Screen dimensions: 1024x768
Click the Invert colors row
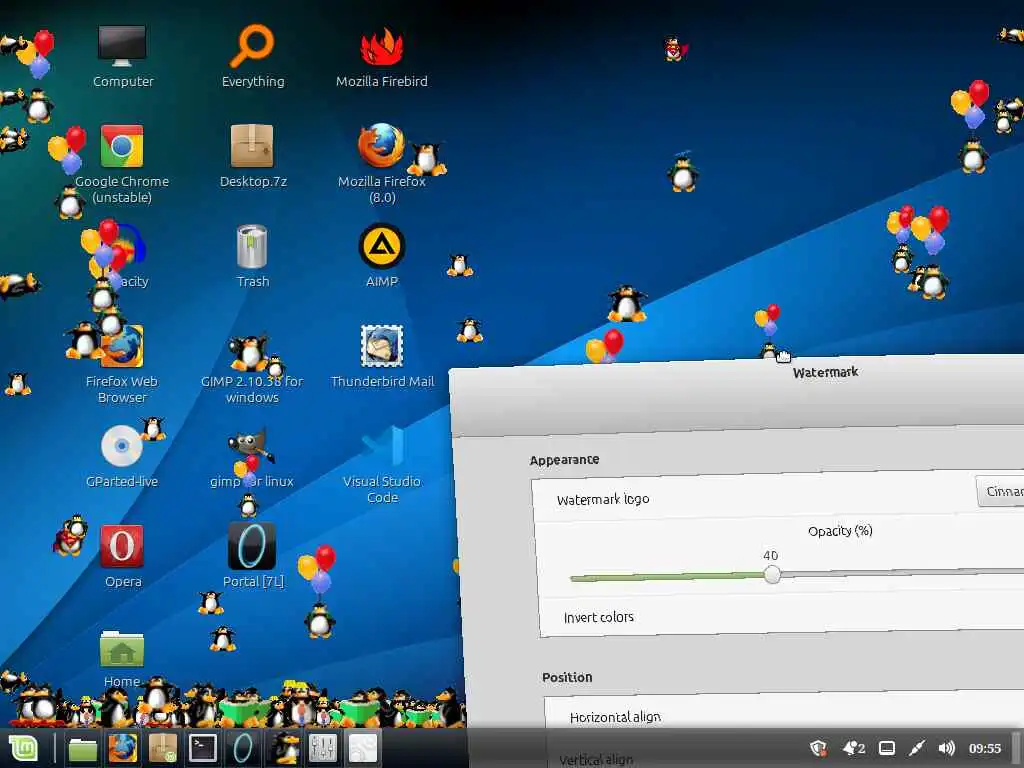[x=782, y=615]
